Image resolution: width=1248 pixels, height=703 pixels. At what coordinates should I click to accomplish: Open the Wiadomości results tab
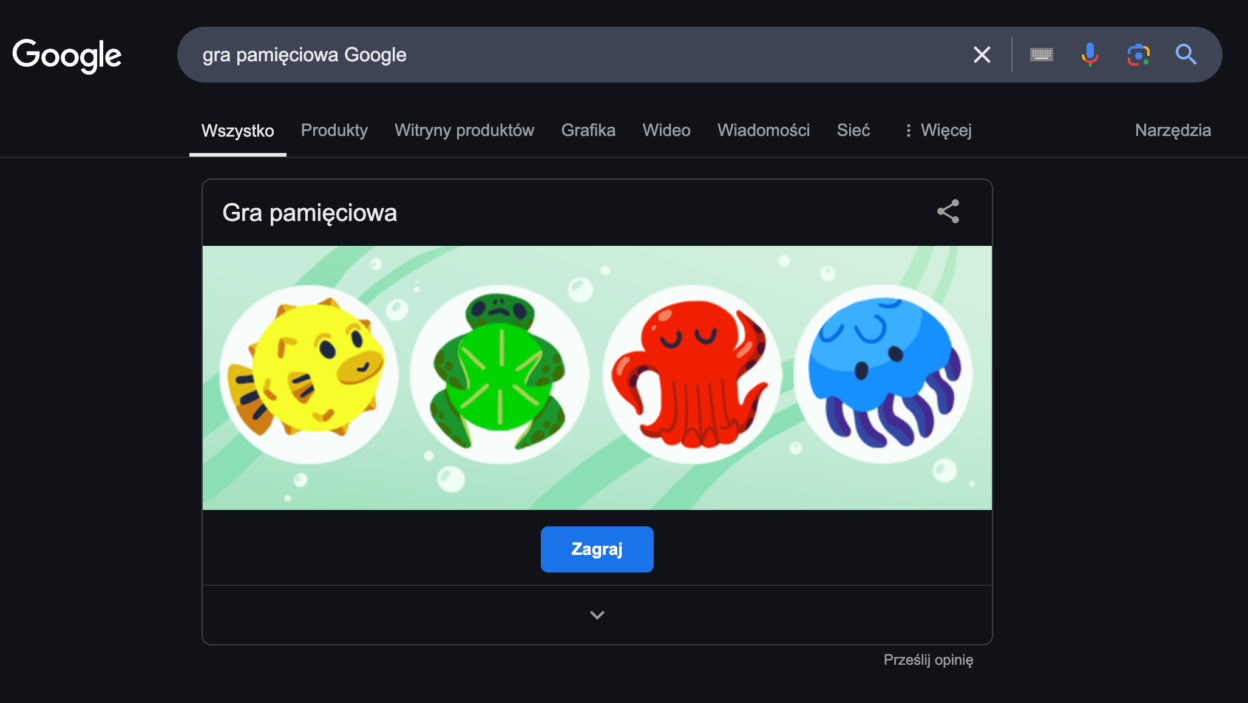click(763, 130)
